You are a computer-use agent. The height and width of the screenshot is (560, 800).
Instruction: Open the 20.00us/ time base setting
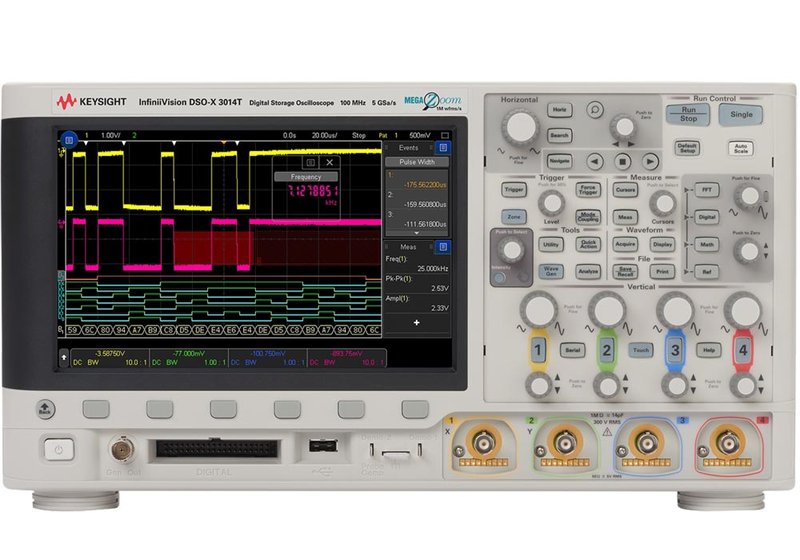click(325, 136)
